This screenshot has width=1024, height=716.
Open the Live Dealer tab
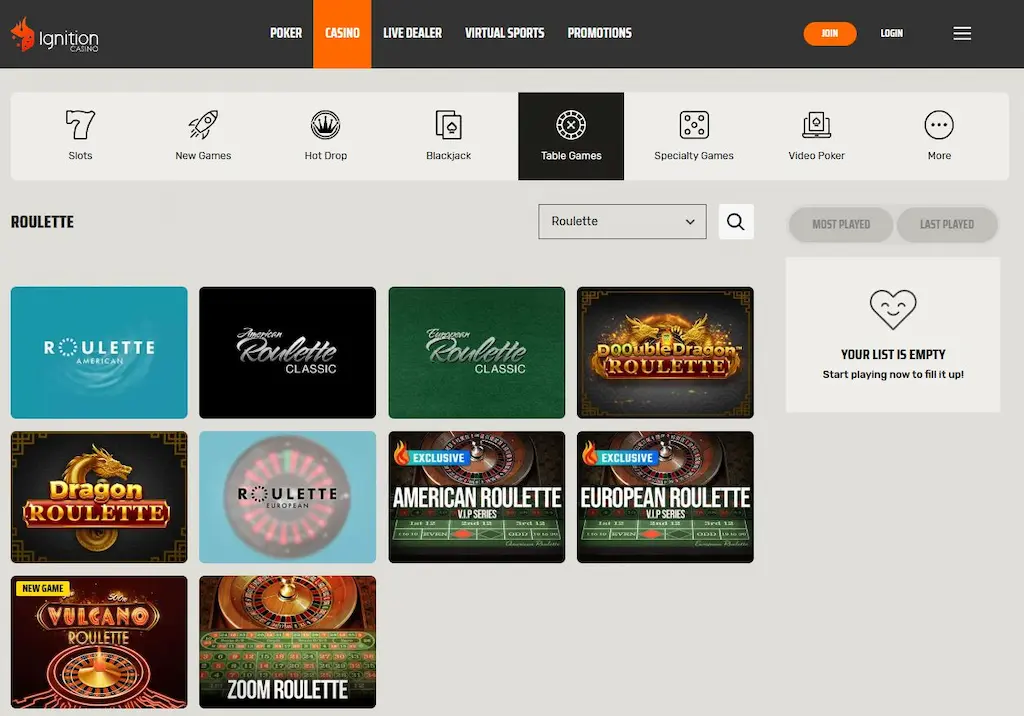[413, 33]
